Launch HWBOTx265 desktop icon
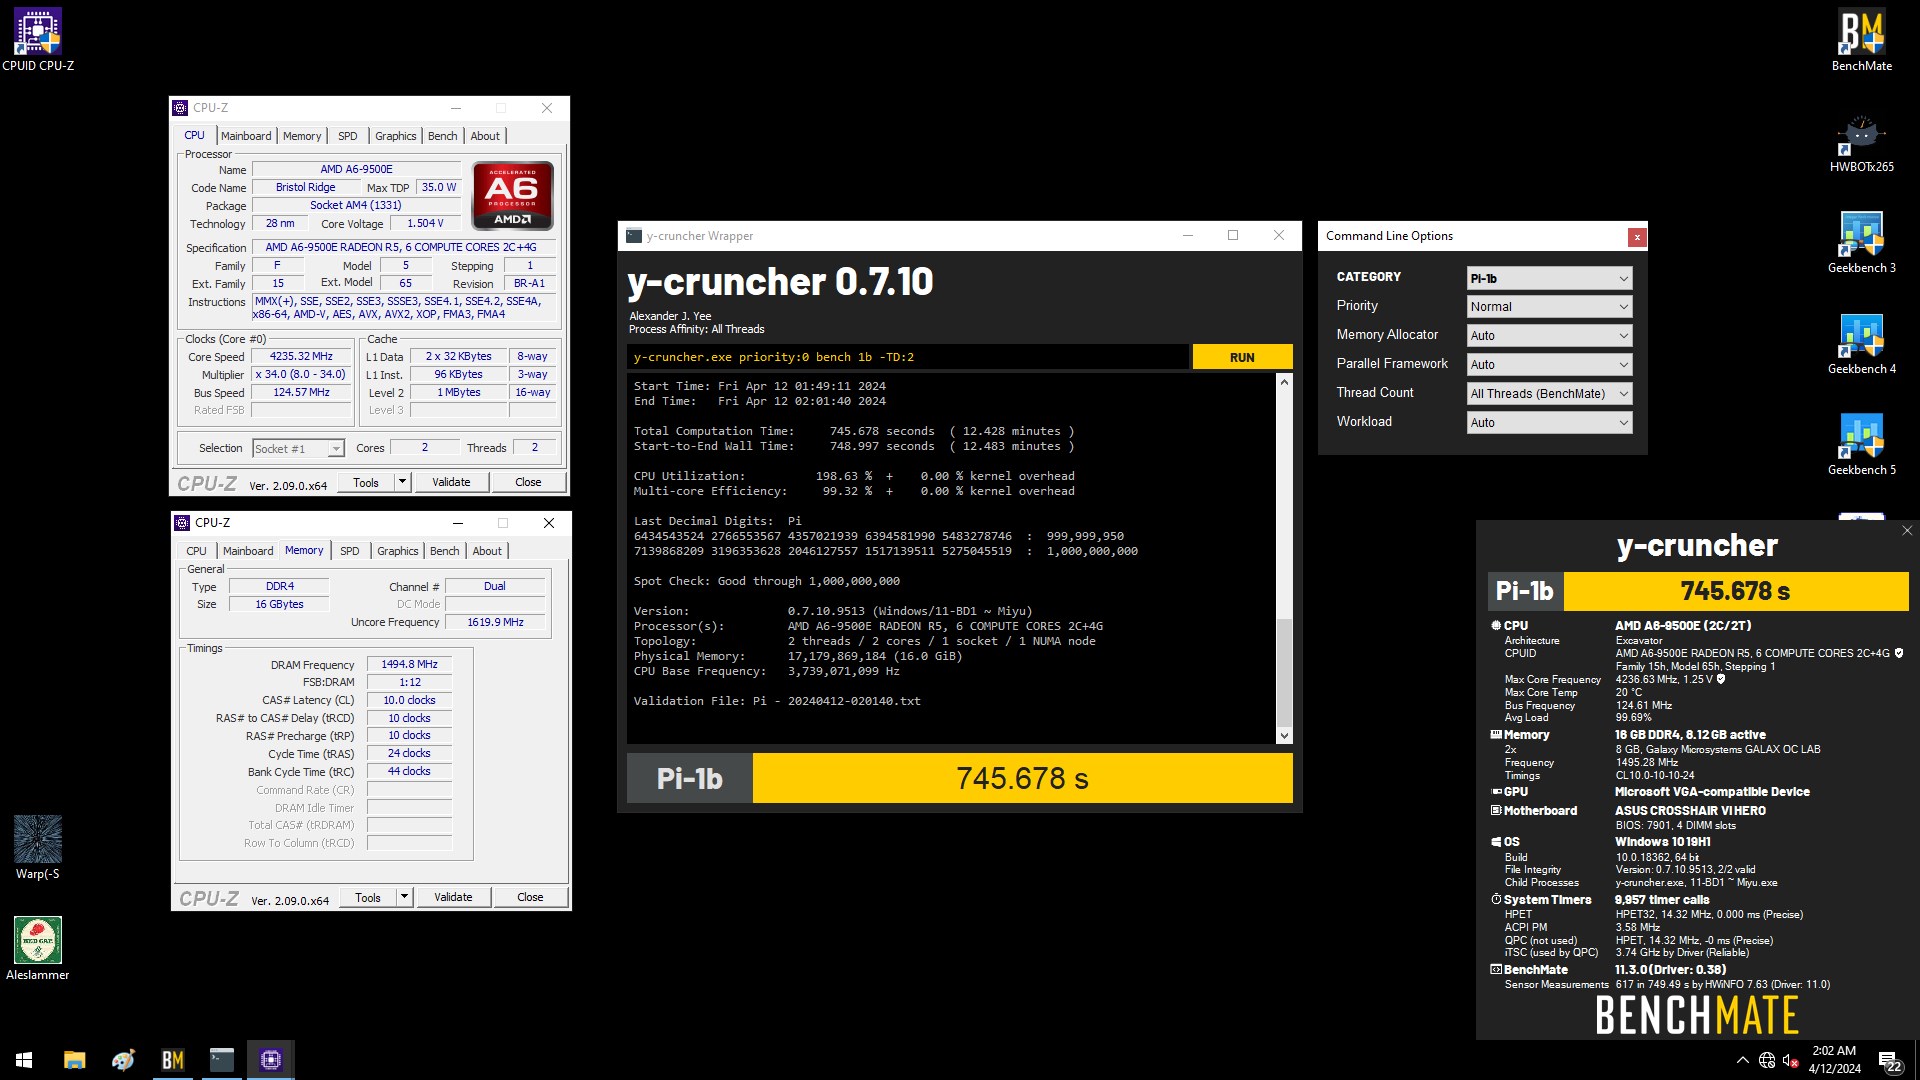This screenshot has width=1920, height=1080. tap(1861, 142)
